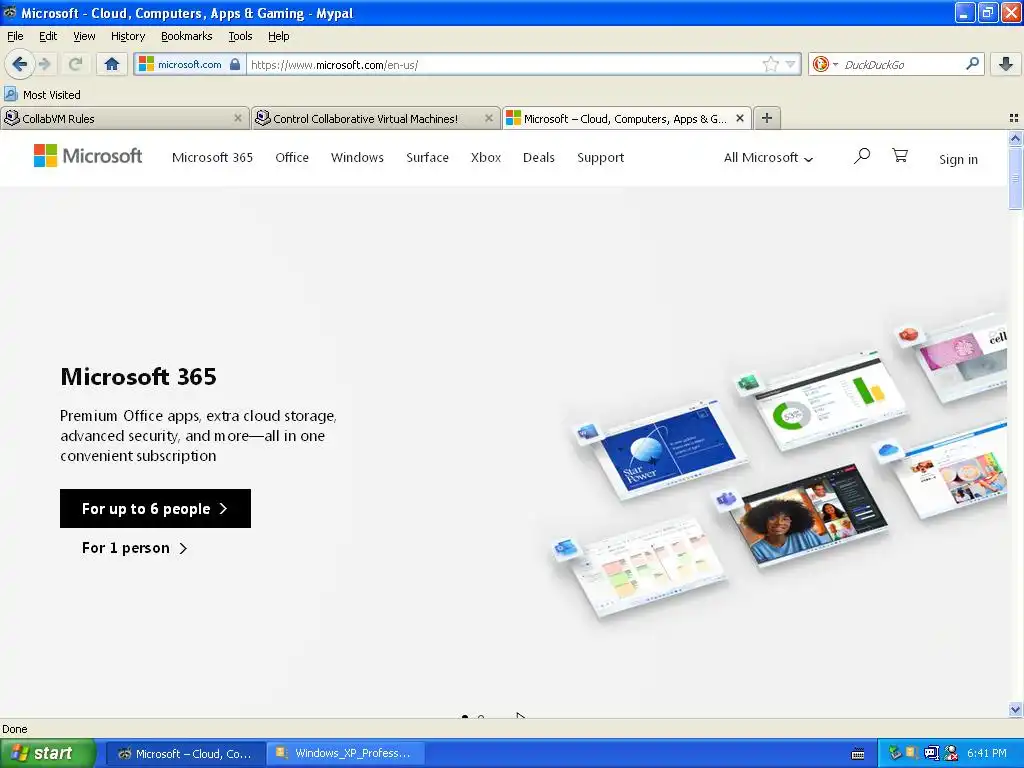
Task: Open the keyboard icon in the taskbar
Action: pos(858,754)
